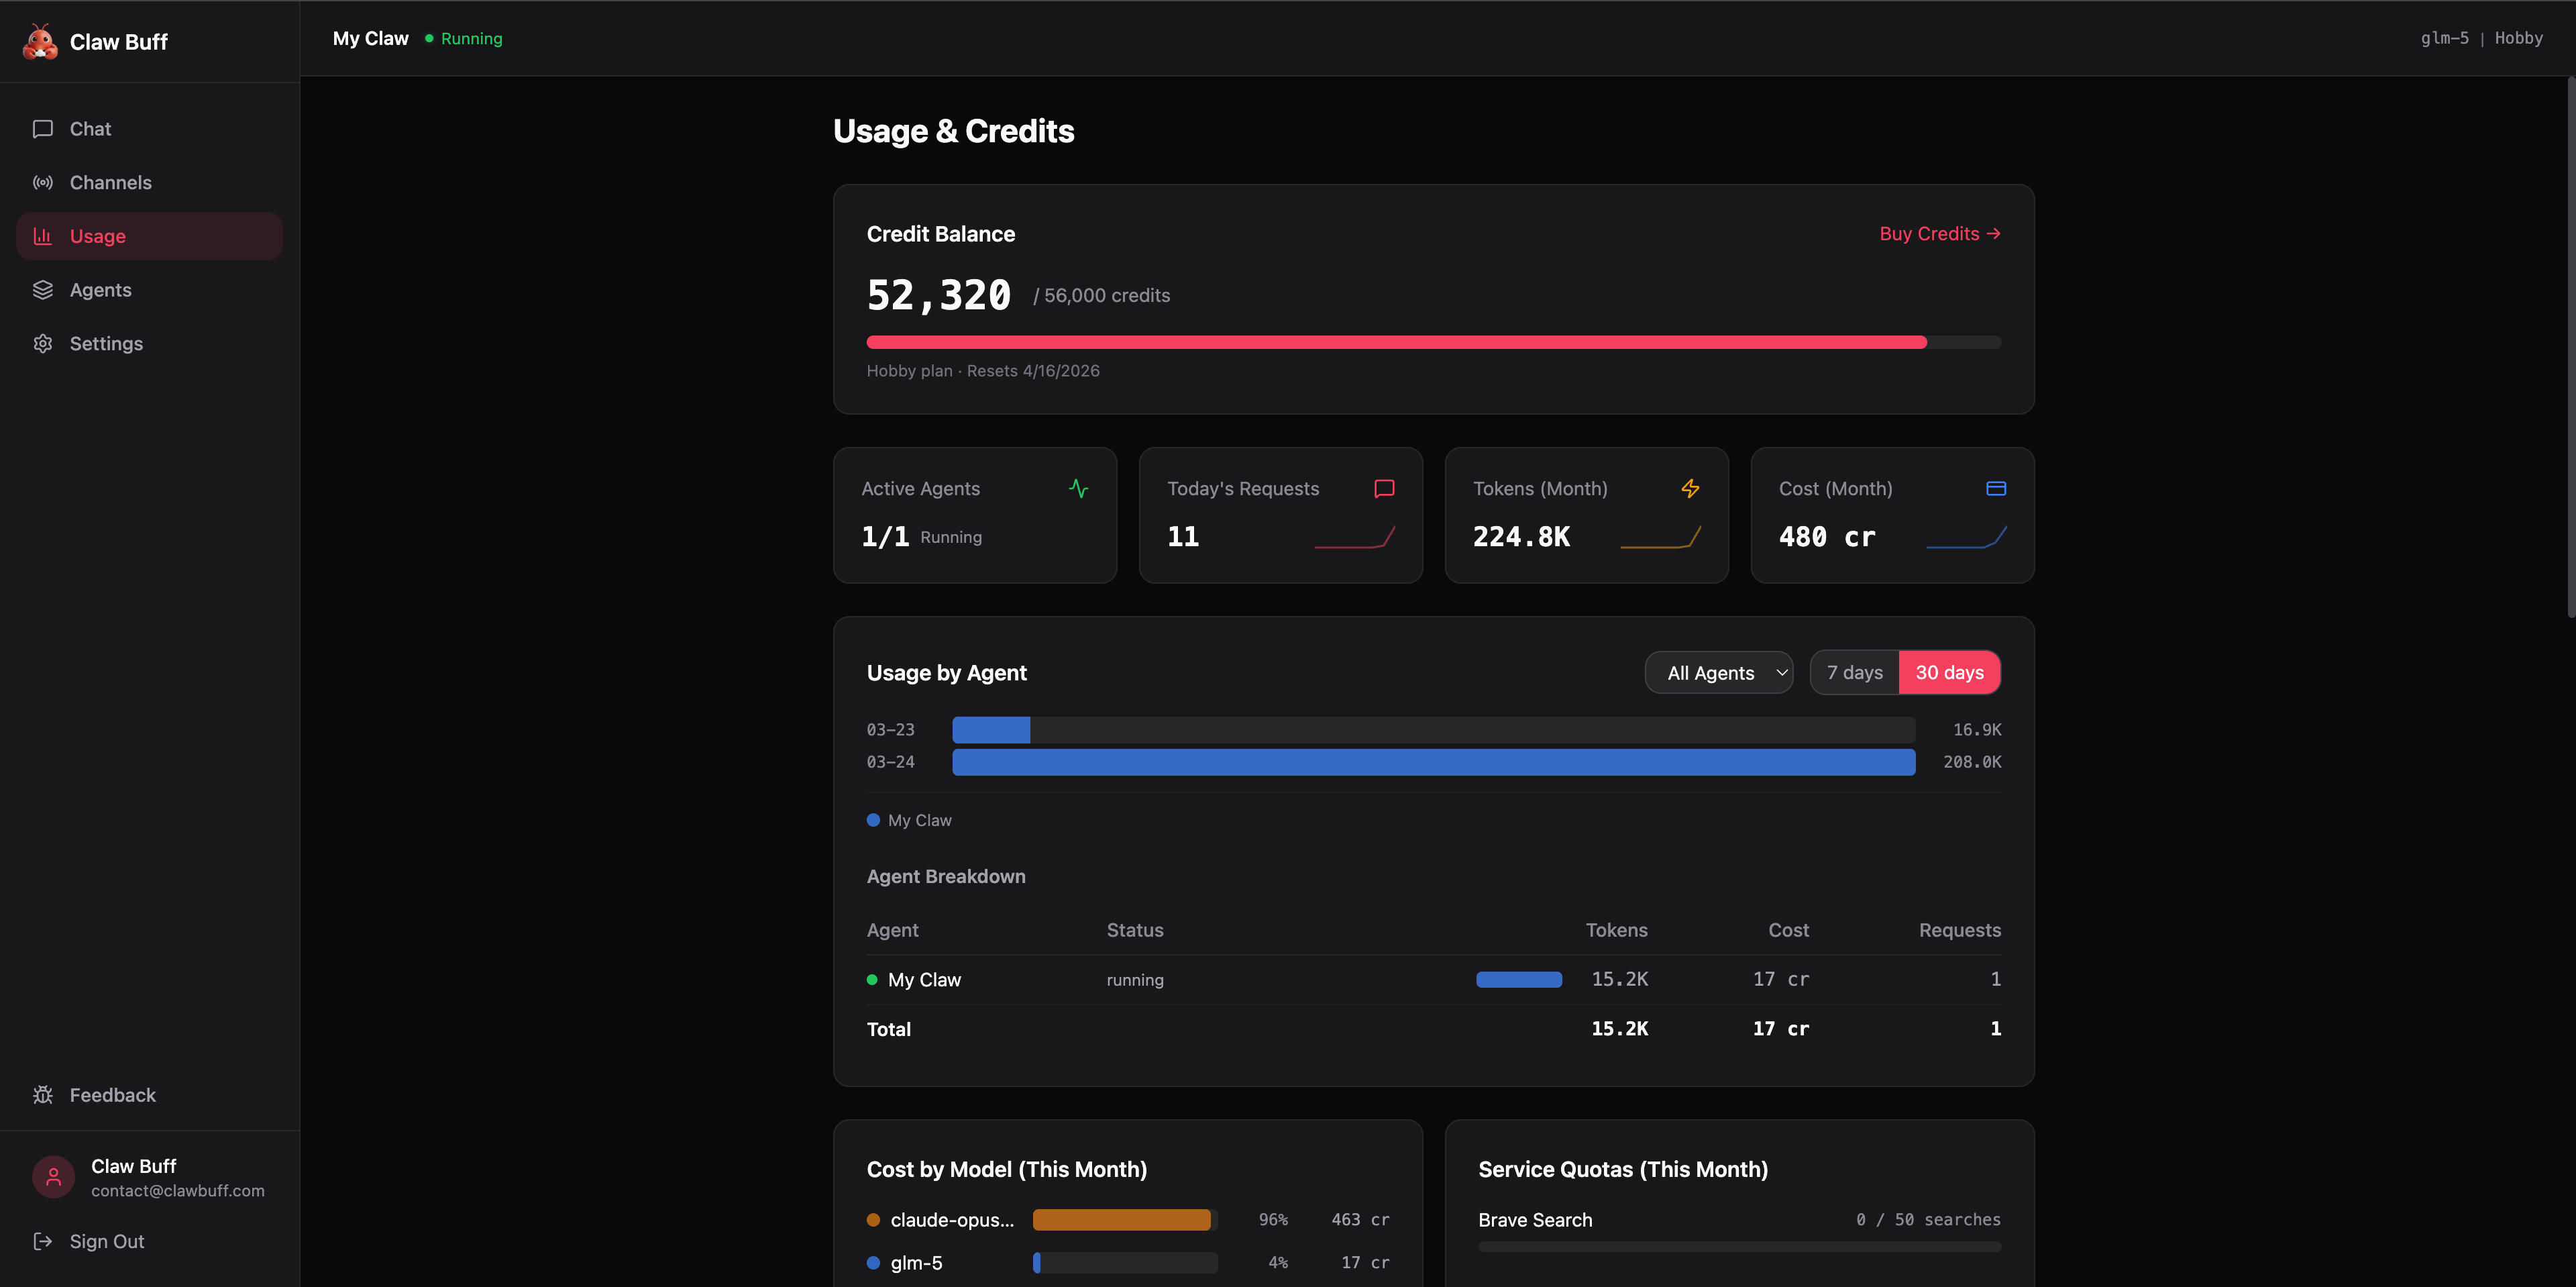The image size is (2576, 1287).
Task: Click the Settings gear icon
Action: 43,344
